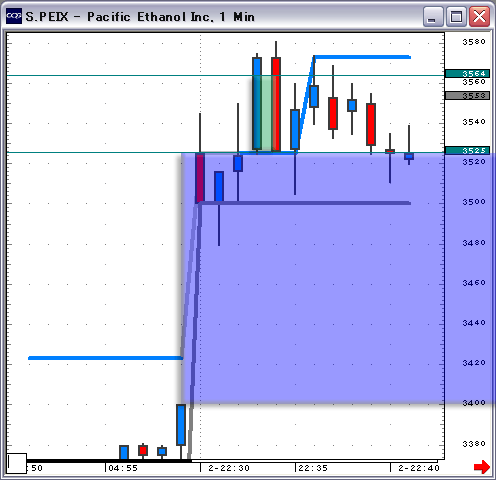The width and height of the screenshot is (496, 480).
Task: Click the 2-22:40 time axis label
Action: [419, 468]
